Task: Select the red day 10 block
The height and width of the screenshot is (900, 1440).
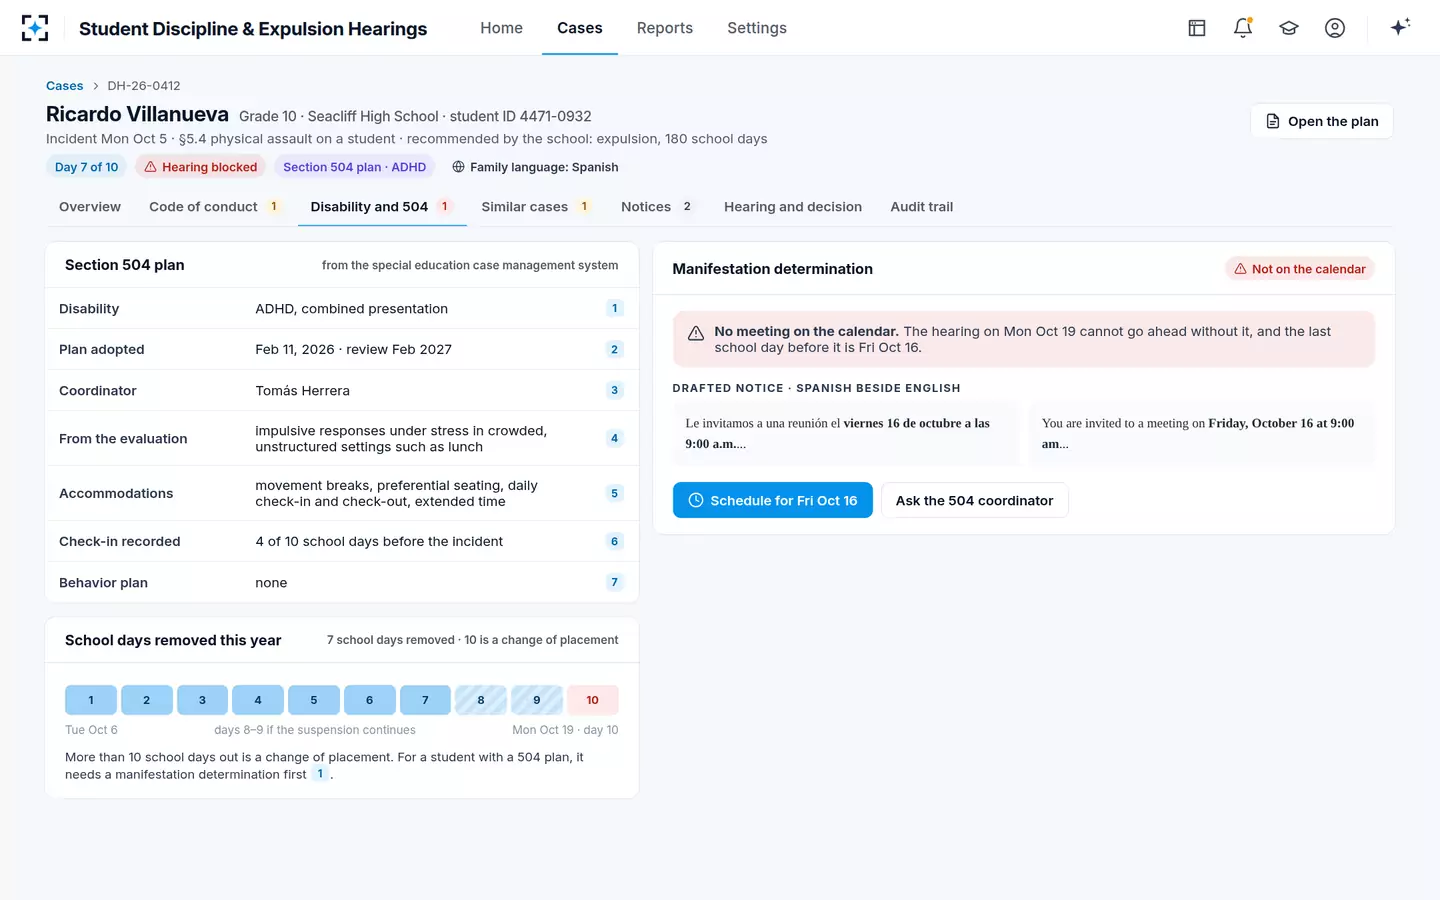Action: tap(593, 700)
